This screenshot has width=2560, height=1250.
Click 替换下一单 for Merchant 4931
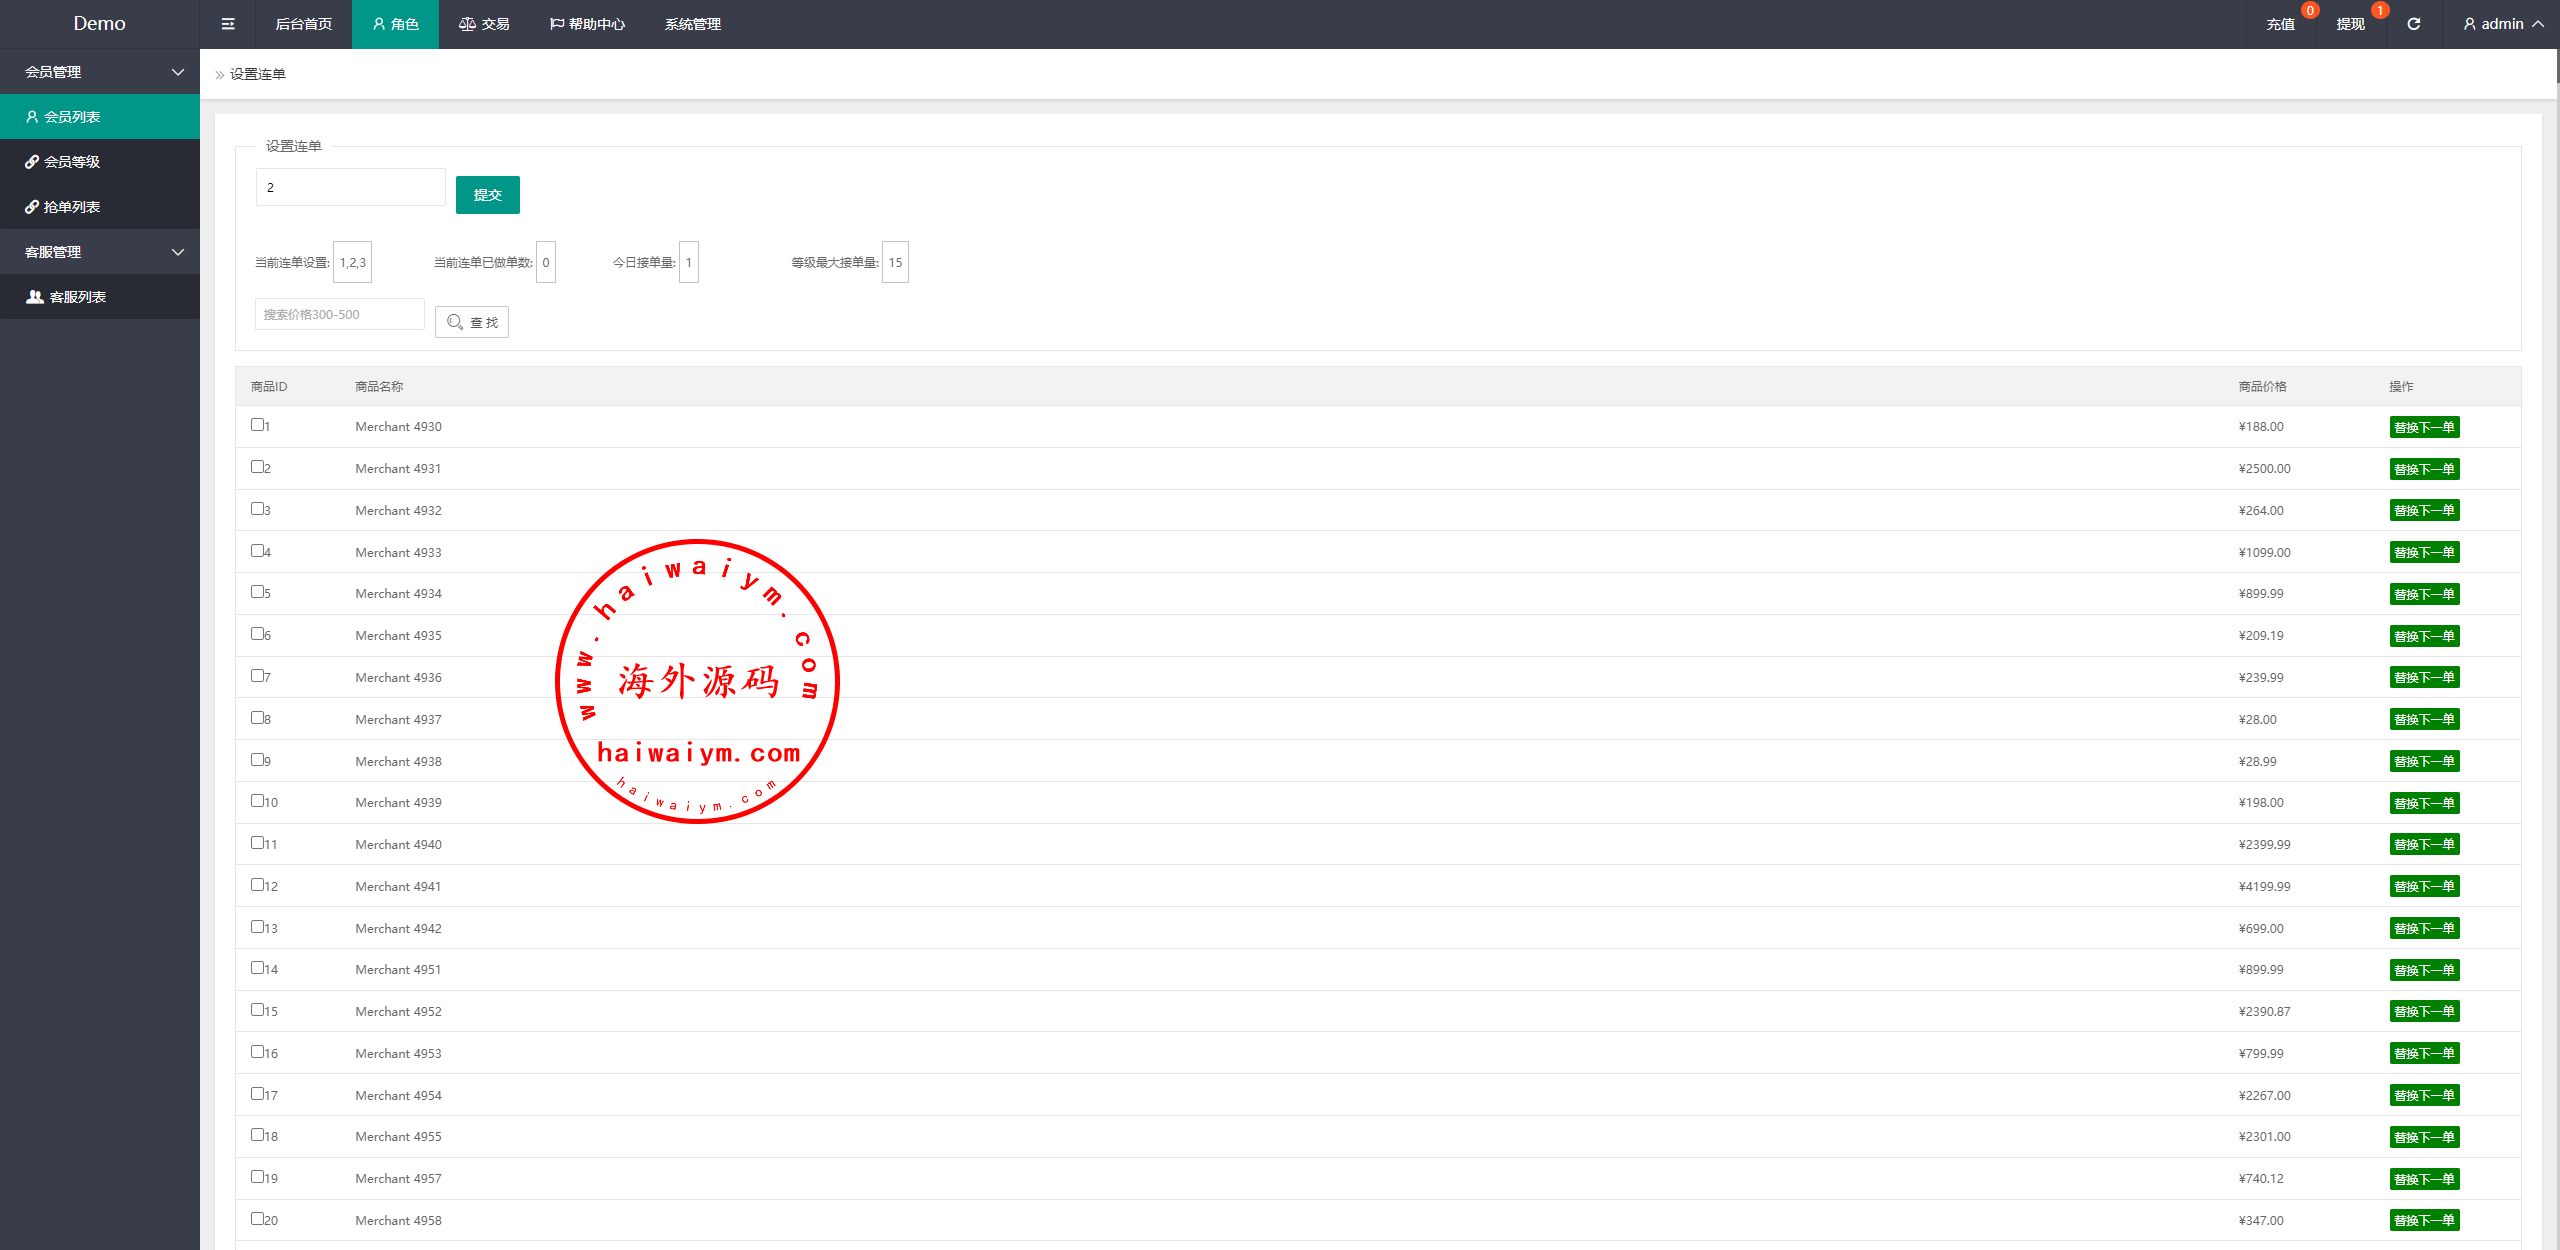(x=2424, y=469)
